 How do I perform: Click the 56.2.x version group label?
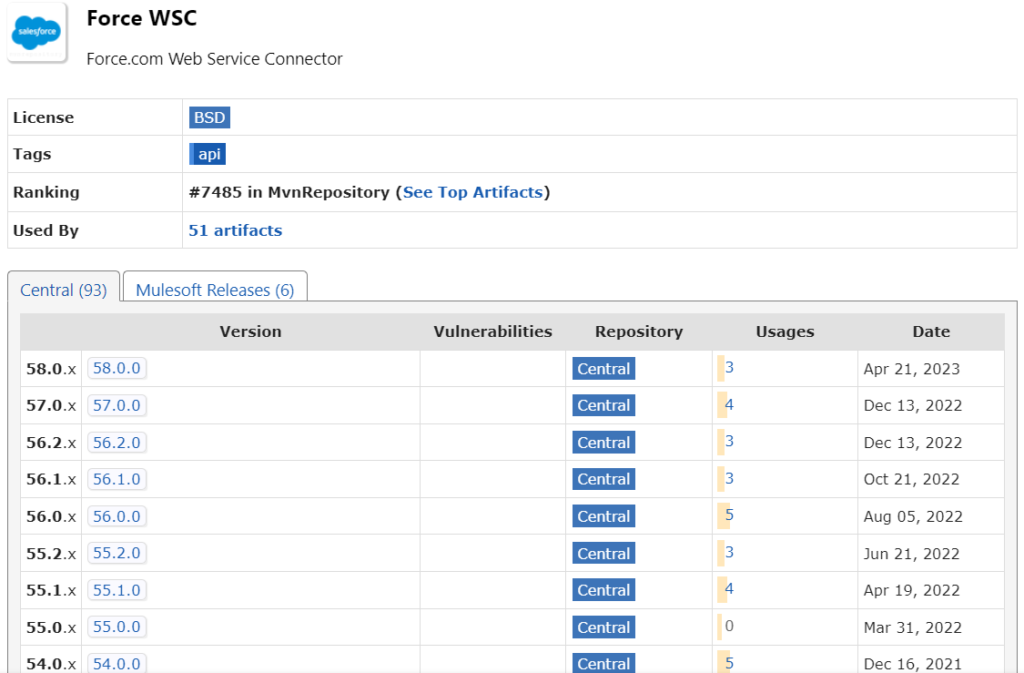pyautogui.click(x=51, y=443)
